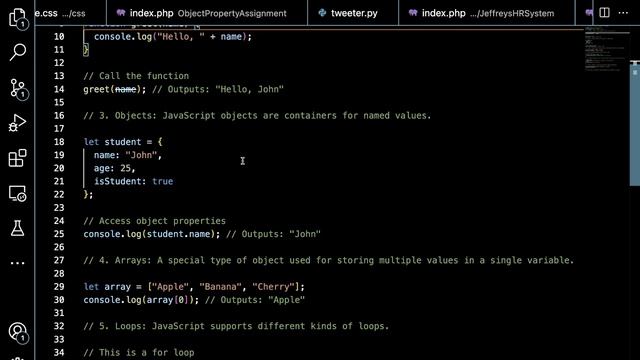Screen dimensions: 640x360
Task: Open the Explorer view in activity bar
Action: tap(17, 18)
